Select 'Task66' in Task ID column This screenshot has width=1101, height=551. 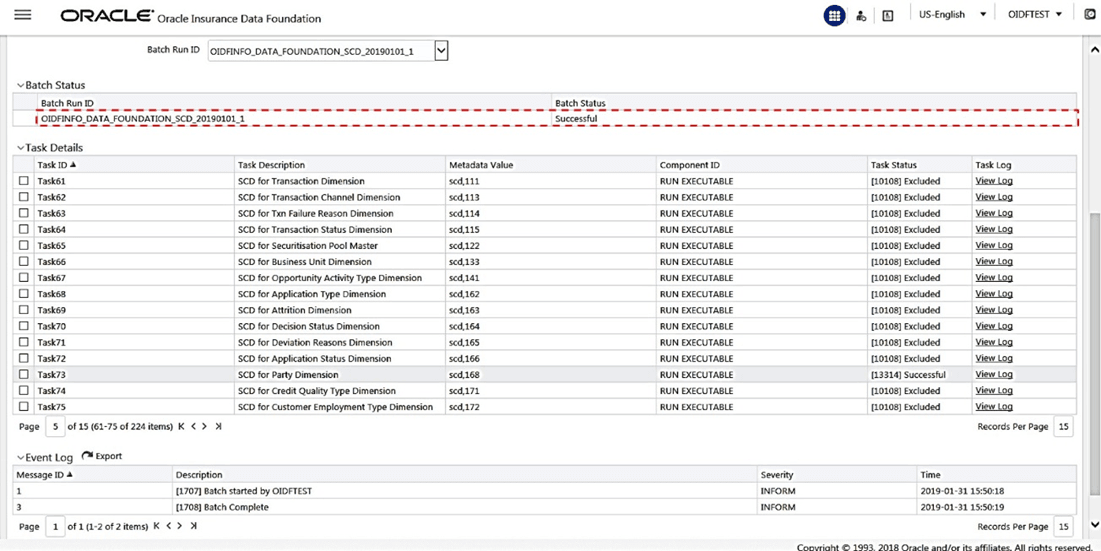pos(51,262)
